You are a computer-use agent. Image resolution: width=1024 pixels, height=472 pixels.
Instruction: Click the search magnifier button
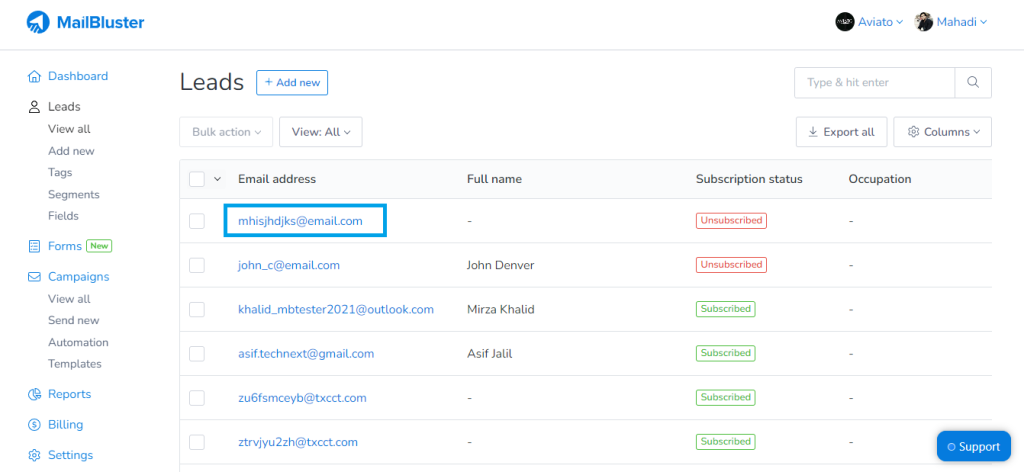click(973, 82)
